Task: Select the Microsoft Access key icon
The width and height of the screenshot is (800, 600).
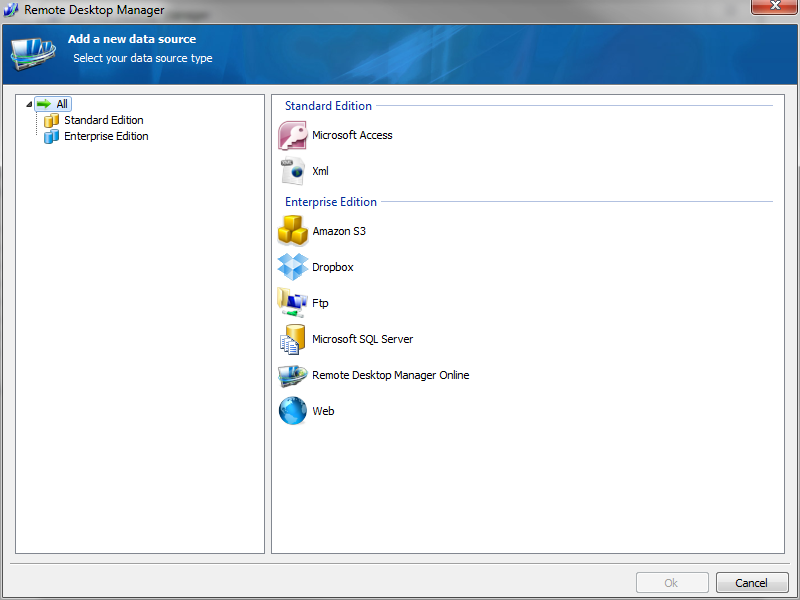Action: click(x=292, y=135)
